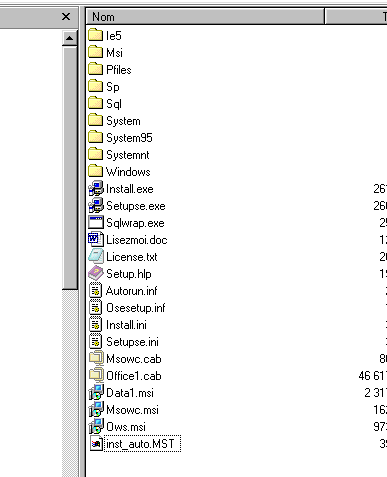Select the Autorun.inf settings file icon
This screenshot has height=477, width=387.
(x=96, y=291)
